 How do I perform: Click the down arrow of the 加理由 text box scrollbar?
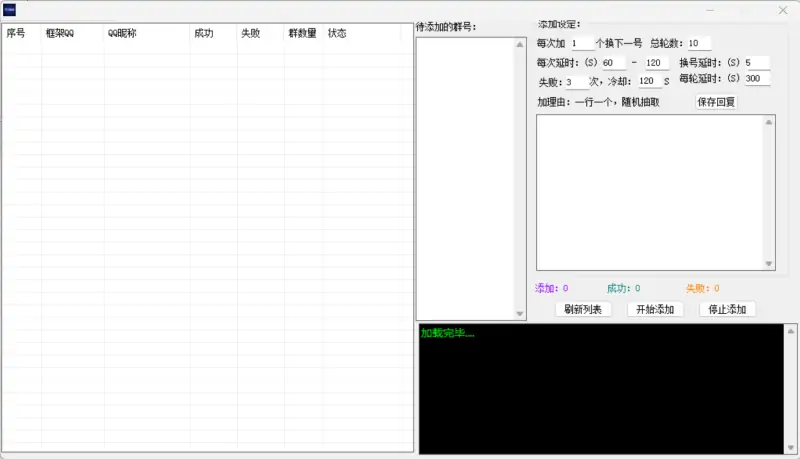click(x=769, y=264)
